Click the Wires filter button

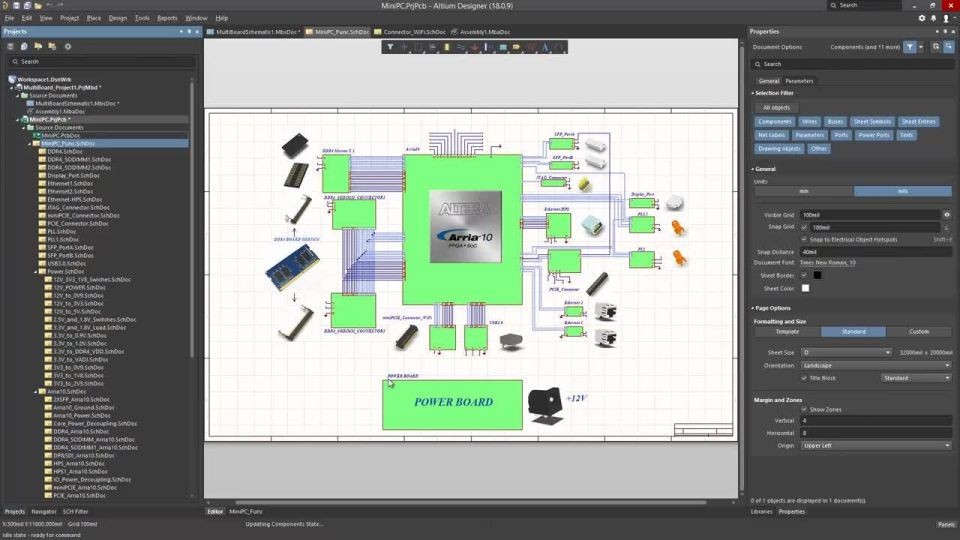click(809, 121)
